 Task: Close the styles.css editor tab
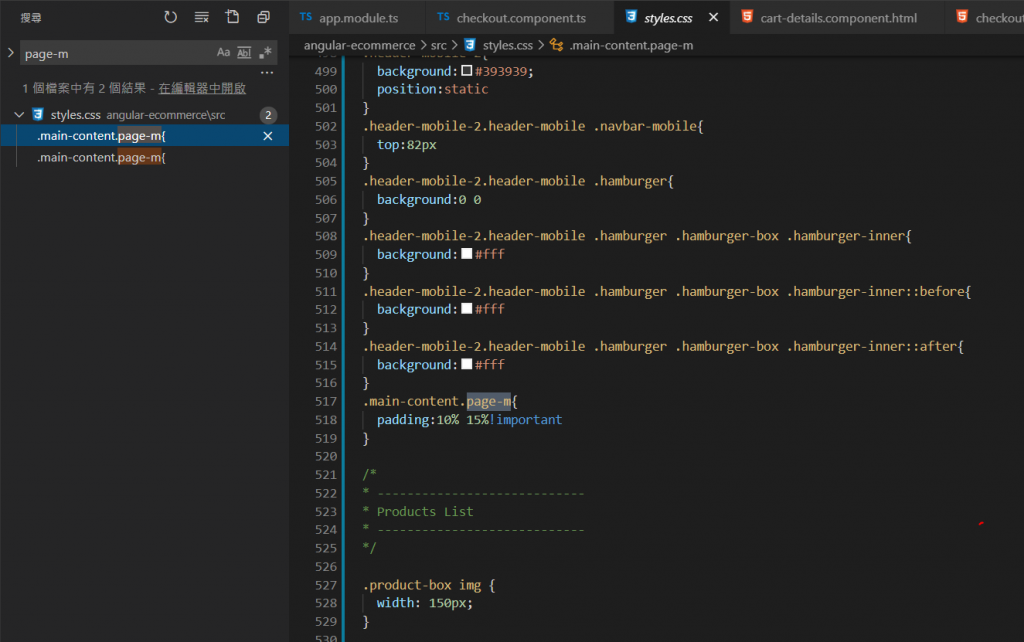(x=713, y=18)
